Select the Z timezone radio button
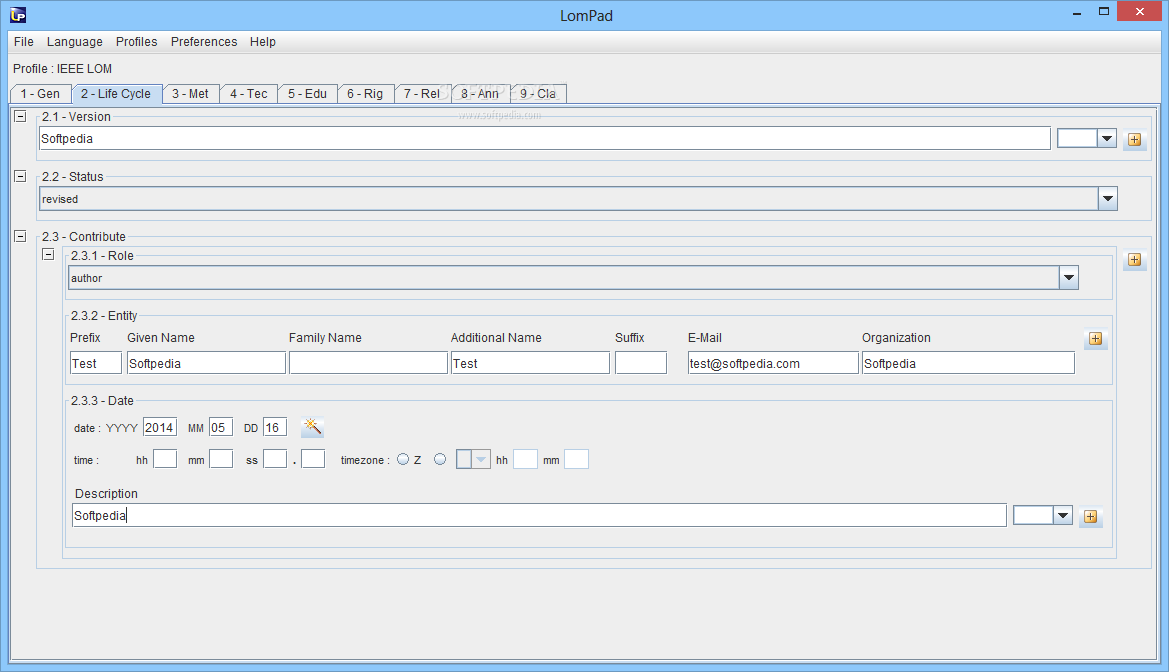This screenshot has height=672, width=1169. [x=403, y=459]
